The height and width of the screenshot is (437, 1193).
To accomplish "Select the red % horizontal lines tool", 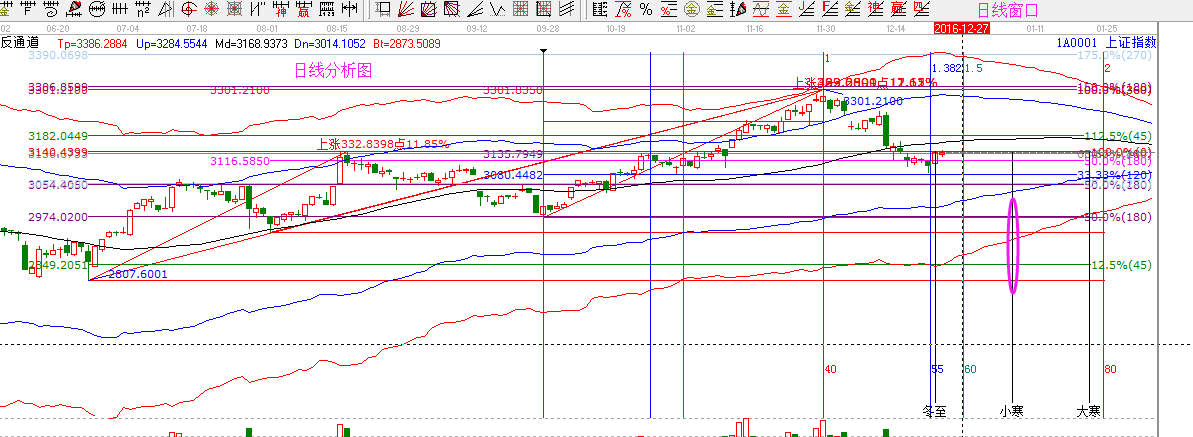I will click(x=669, y=9).
